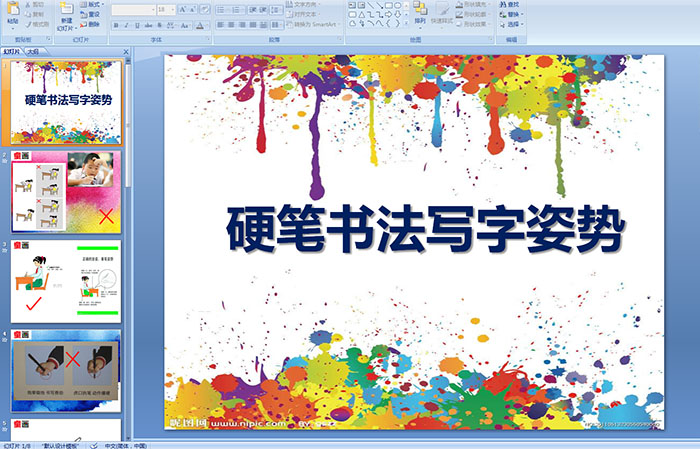Toggle Bold formatting

coord(116,25)
